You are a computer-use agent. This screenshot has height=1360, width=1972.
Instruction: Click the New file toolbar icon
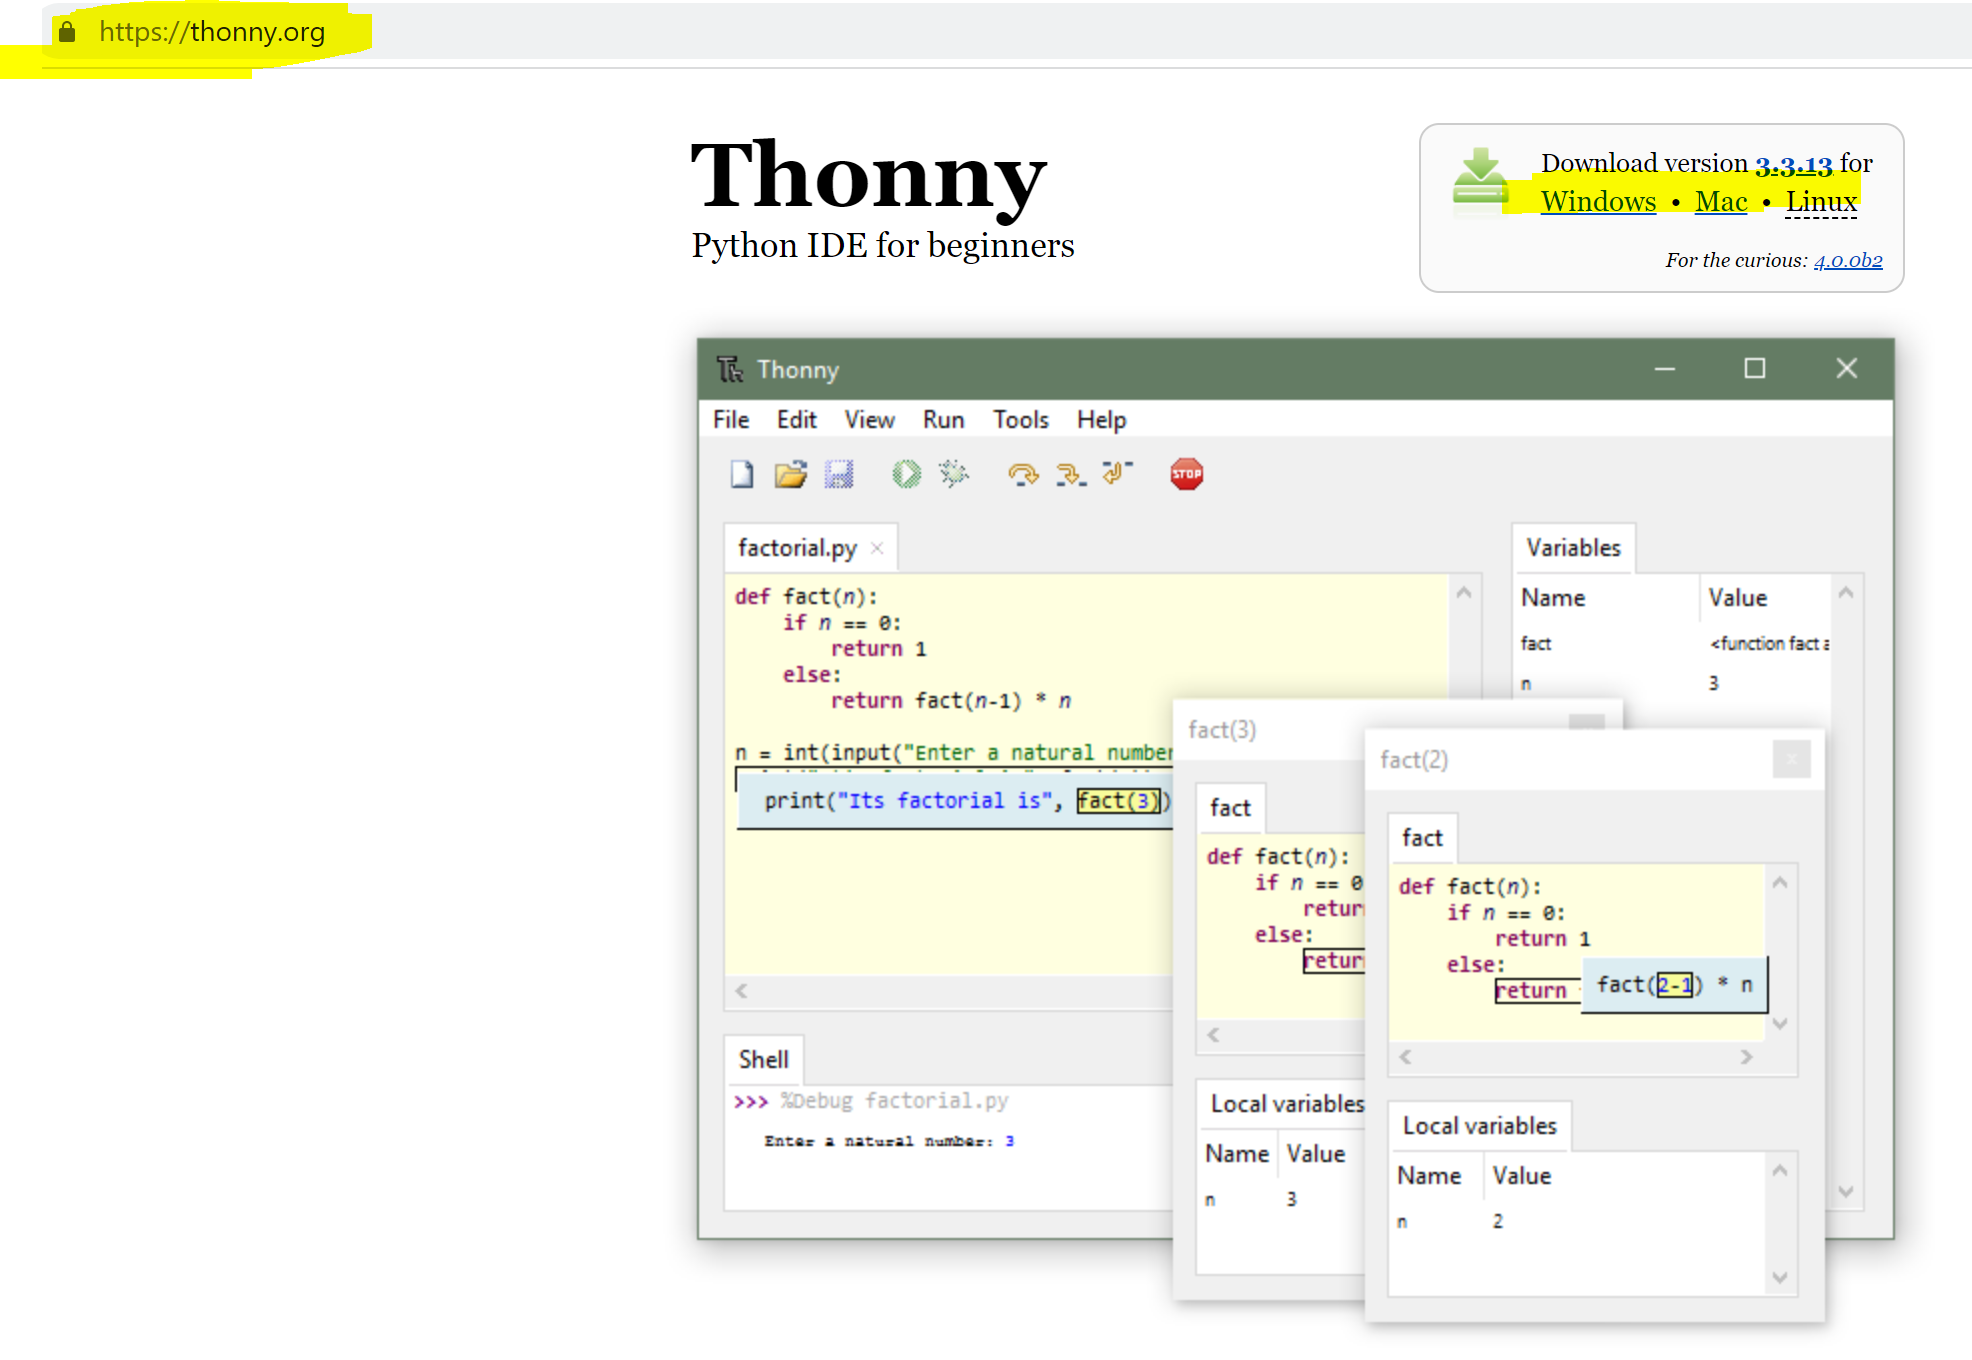point(741,474)
